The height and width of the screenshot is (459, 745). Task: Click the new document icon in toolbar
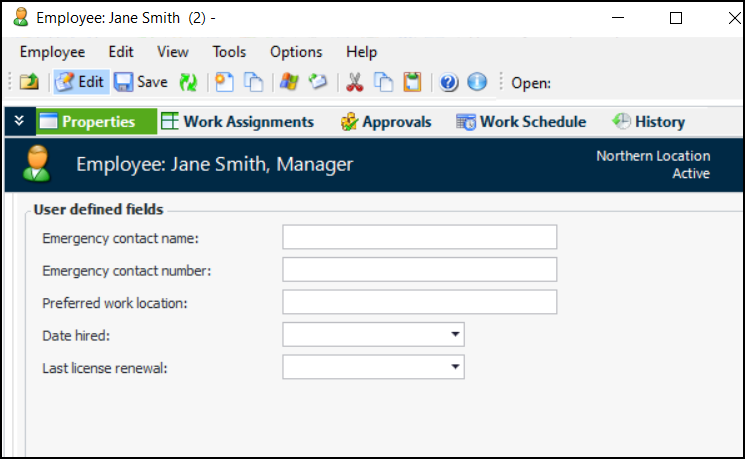225,83
